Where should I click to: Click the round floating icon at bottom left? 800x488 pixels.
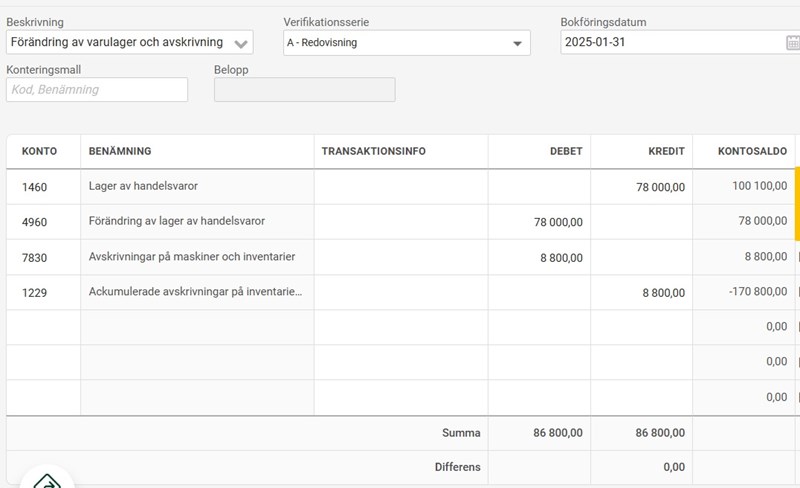[46, 477]
